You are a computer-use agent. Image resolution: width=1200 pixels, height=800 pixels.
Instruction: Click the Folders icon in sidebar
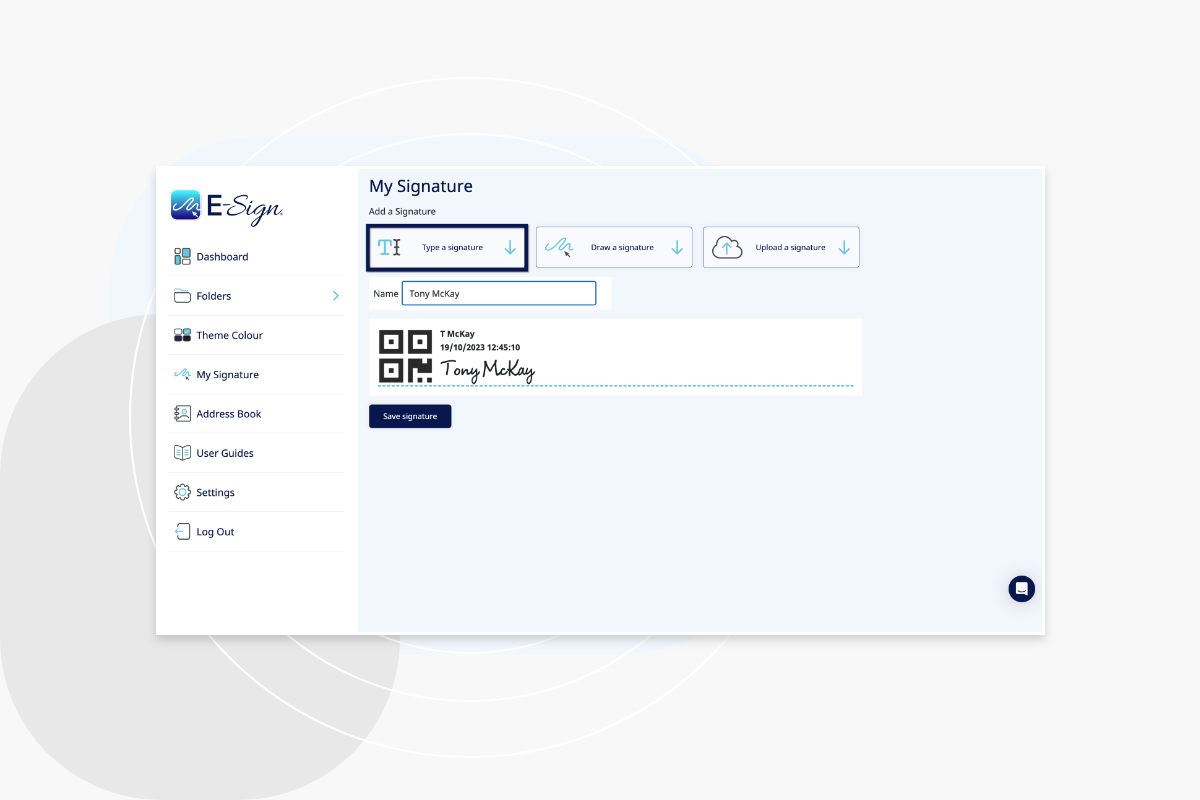tap(182, 296)
